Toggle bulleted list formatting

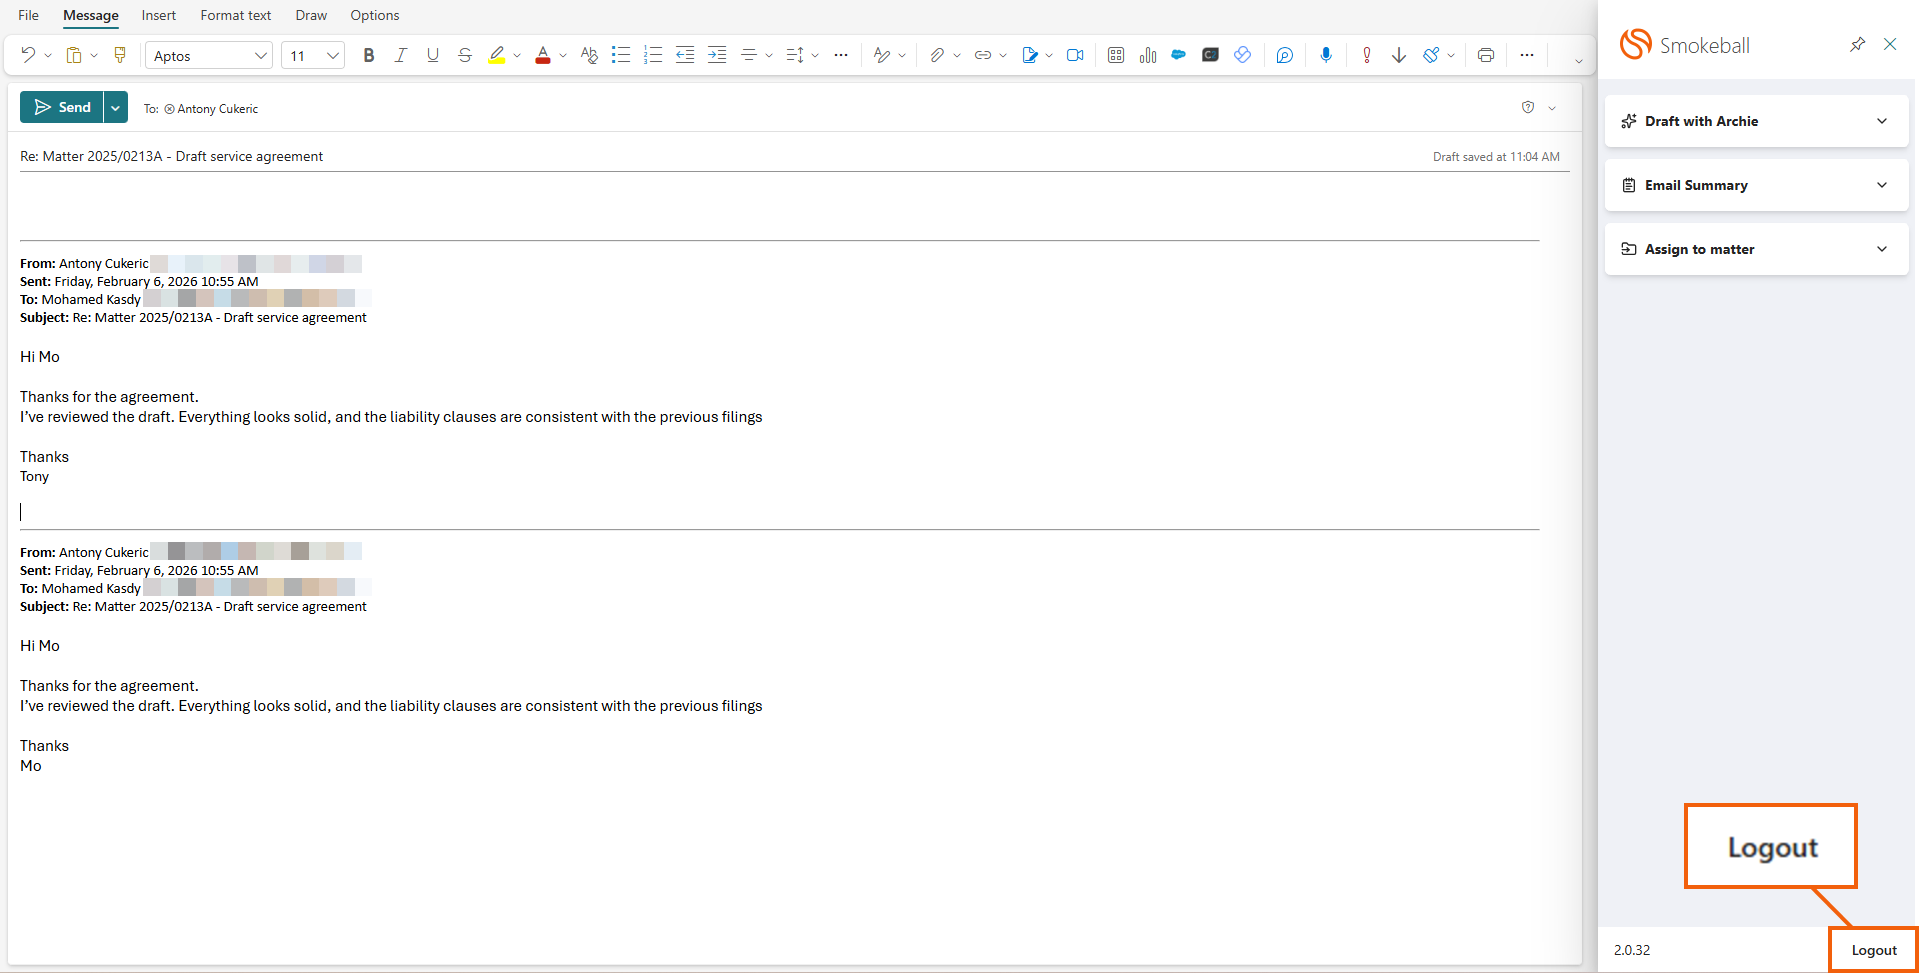click(621, 55)
